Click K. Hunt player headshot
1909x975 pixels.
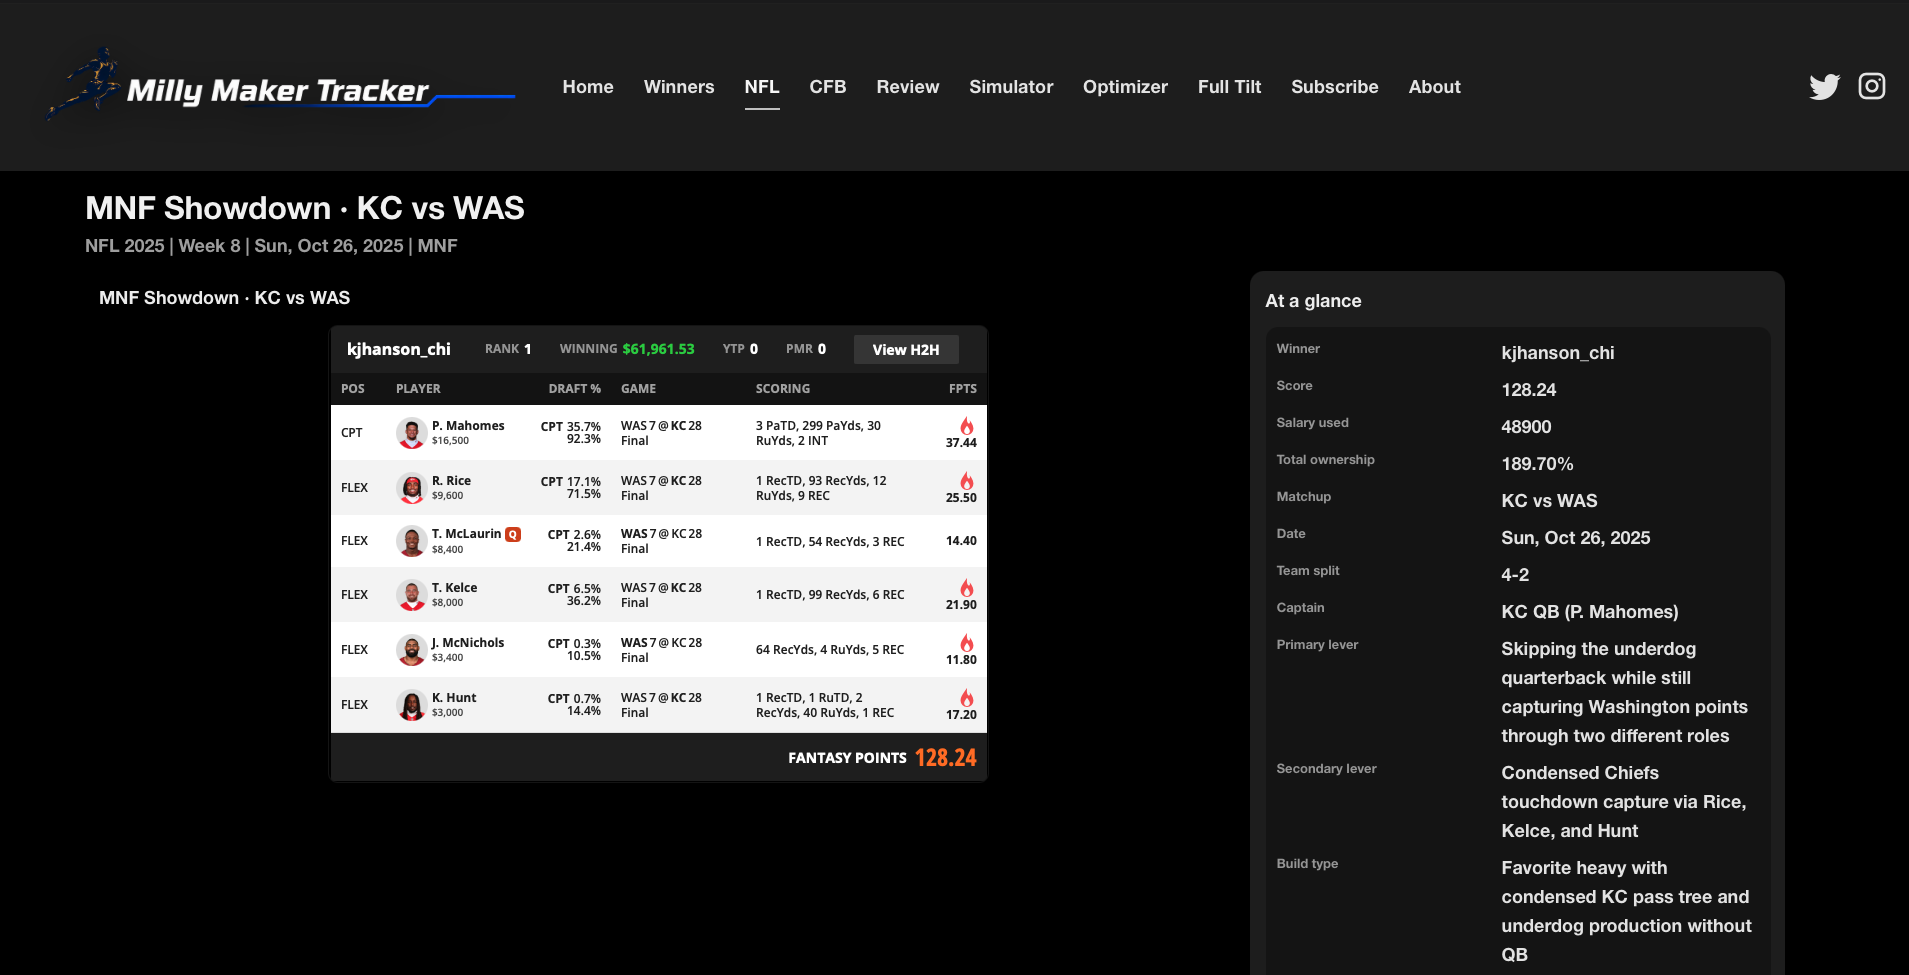(411, 705)
